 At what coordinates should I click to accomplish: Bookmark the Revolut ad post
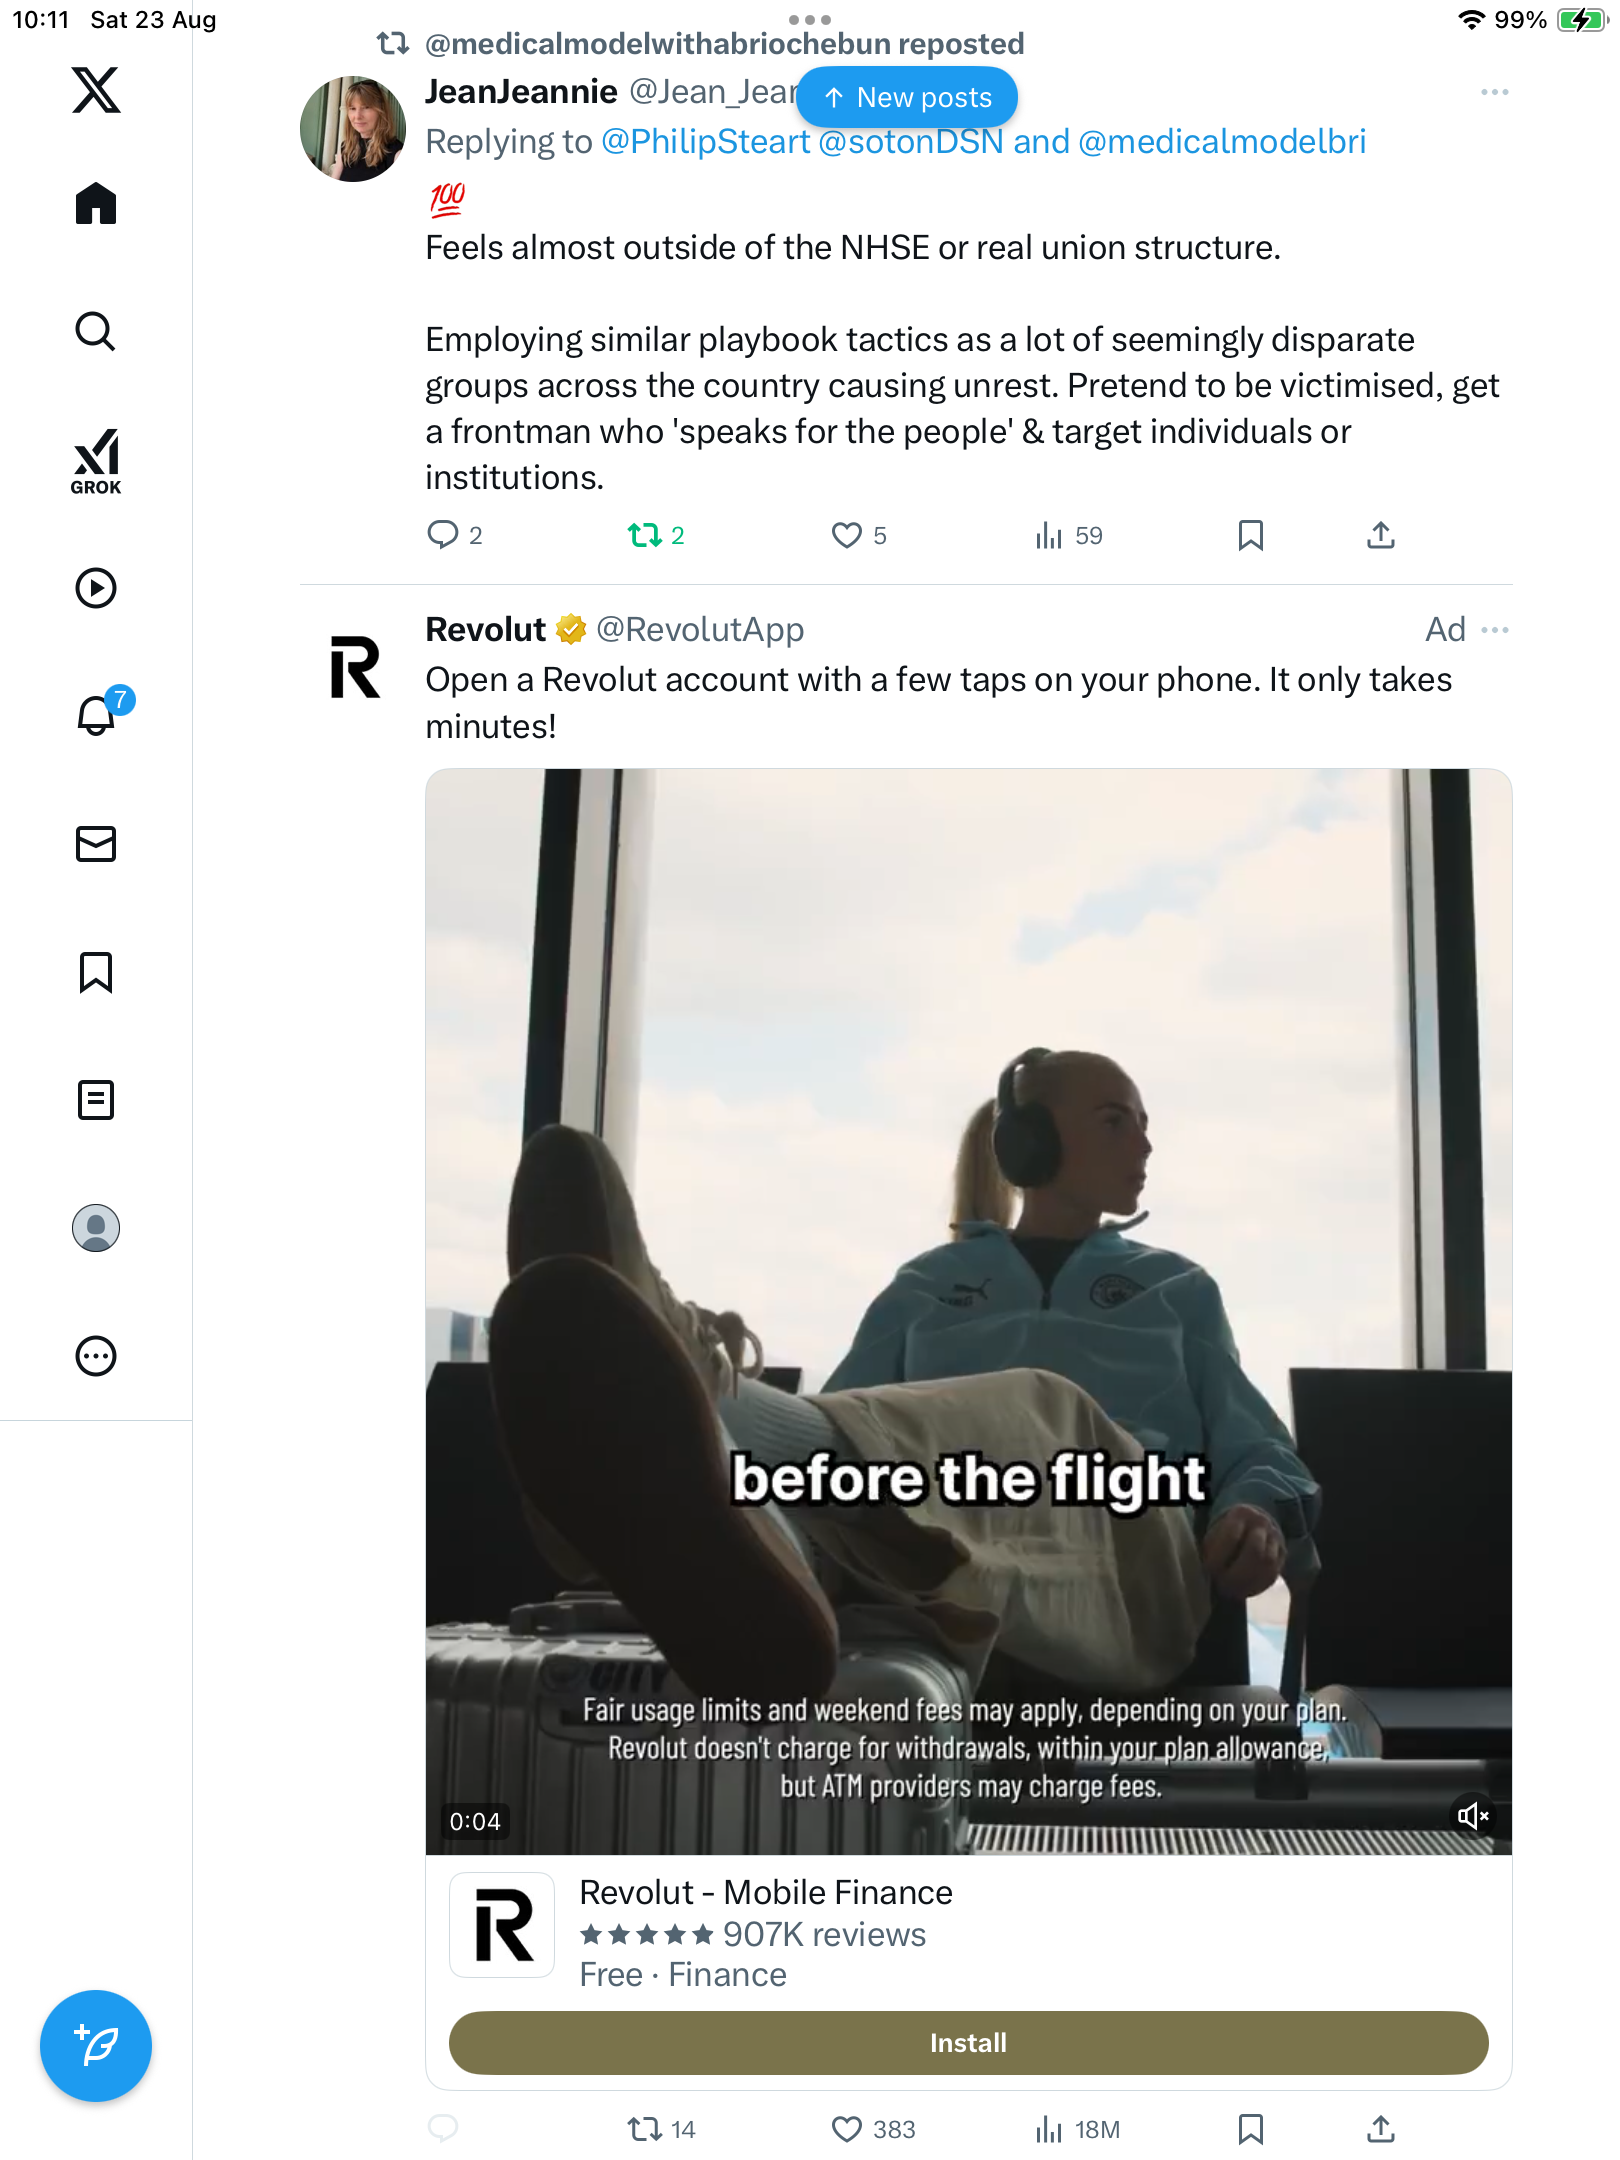pyautogui.click(x=1250, y=2129)
